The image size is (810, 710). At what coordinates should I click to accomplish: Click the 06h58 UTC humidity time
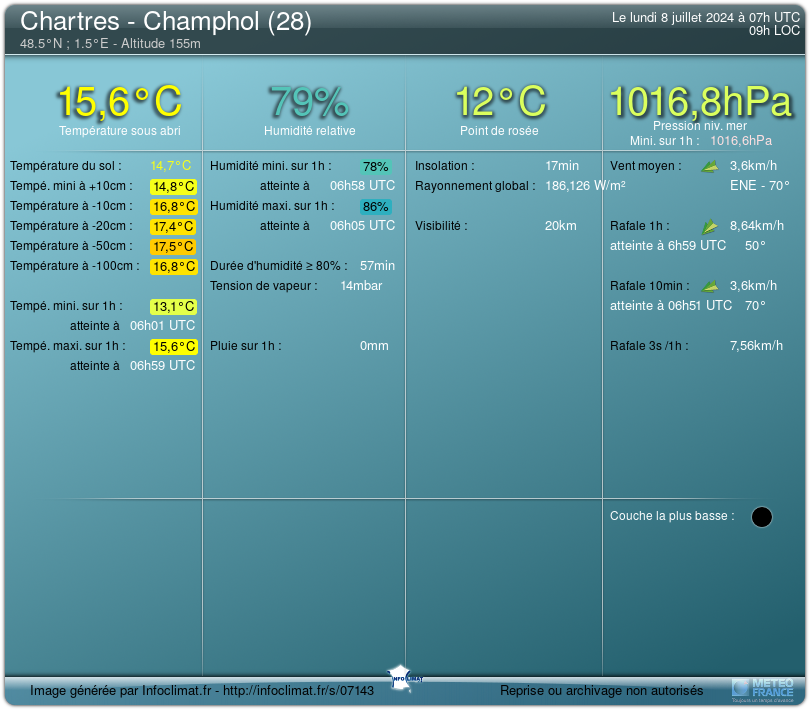362,186
